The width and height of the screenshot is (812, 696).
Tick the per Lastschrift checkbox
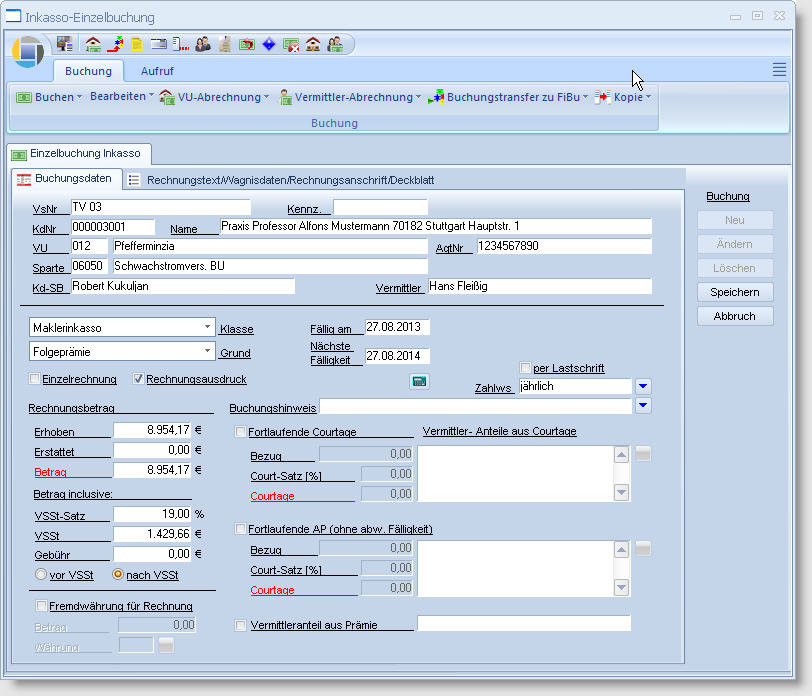tap(525, 368)
